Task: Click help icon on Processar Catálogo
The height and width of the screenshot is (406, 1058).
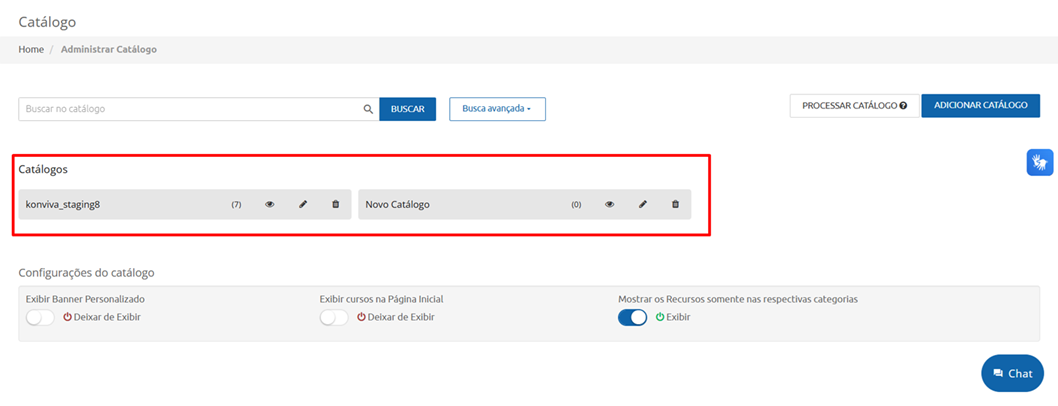Action: 903,105
